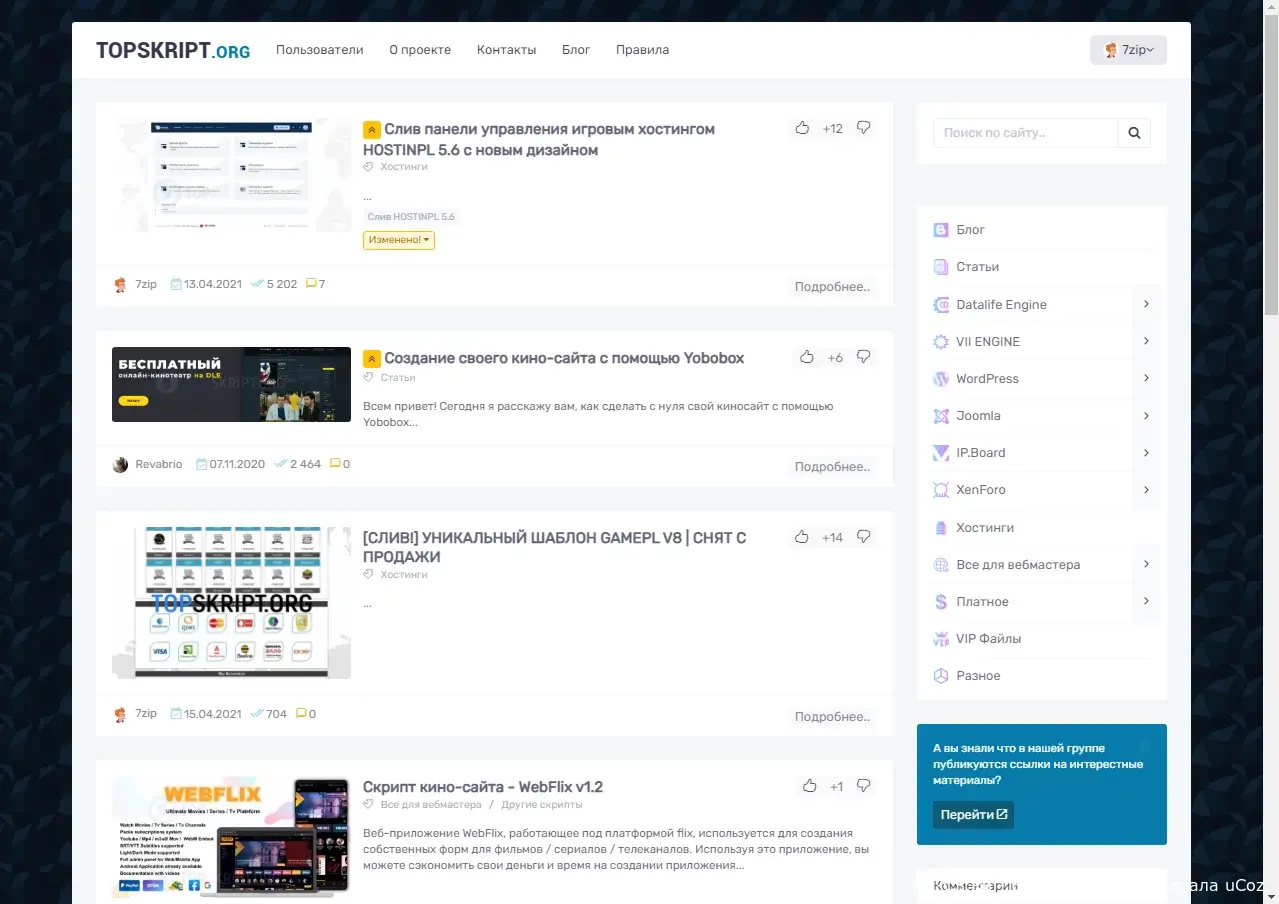Open the Пользователи menu item
The height and width of the screenshot is (904, 1279).
coord(320,50)
